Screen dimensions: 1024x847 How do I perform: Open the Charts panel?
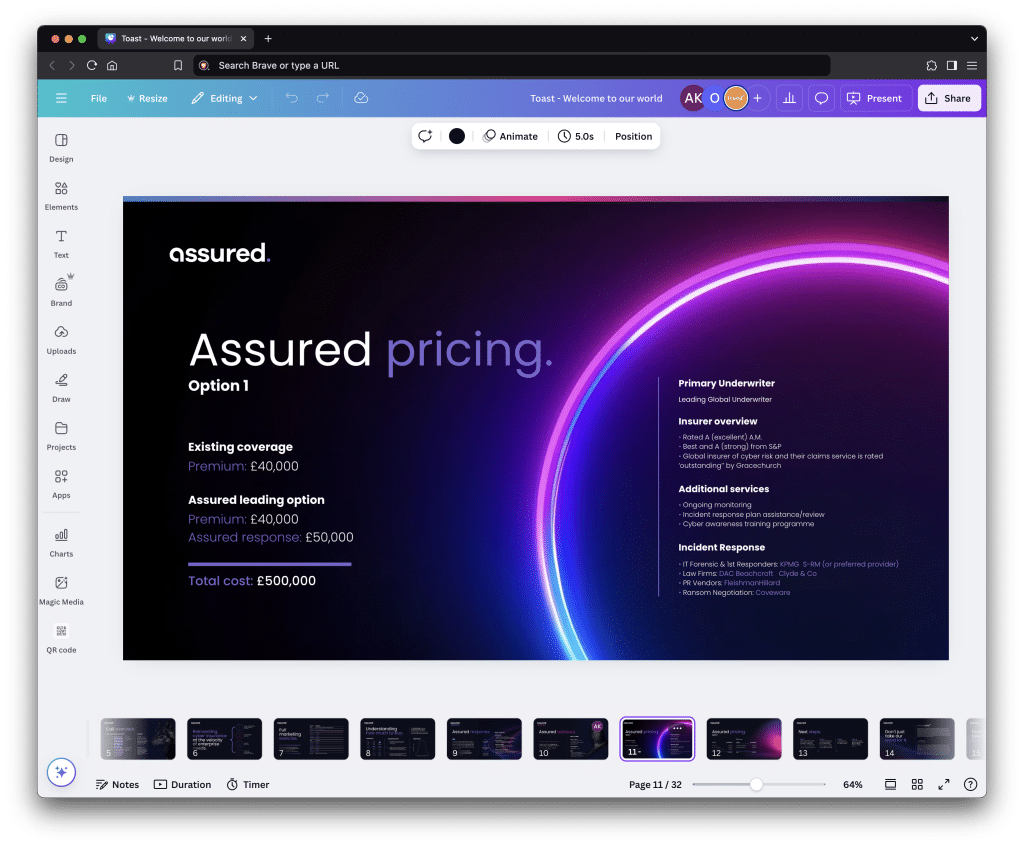pyautogui.click(x=61, y=543)
